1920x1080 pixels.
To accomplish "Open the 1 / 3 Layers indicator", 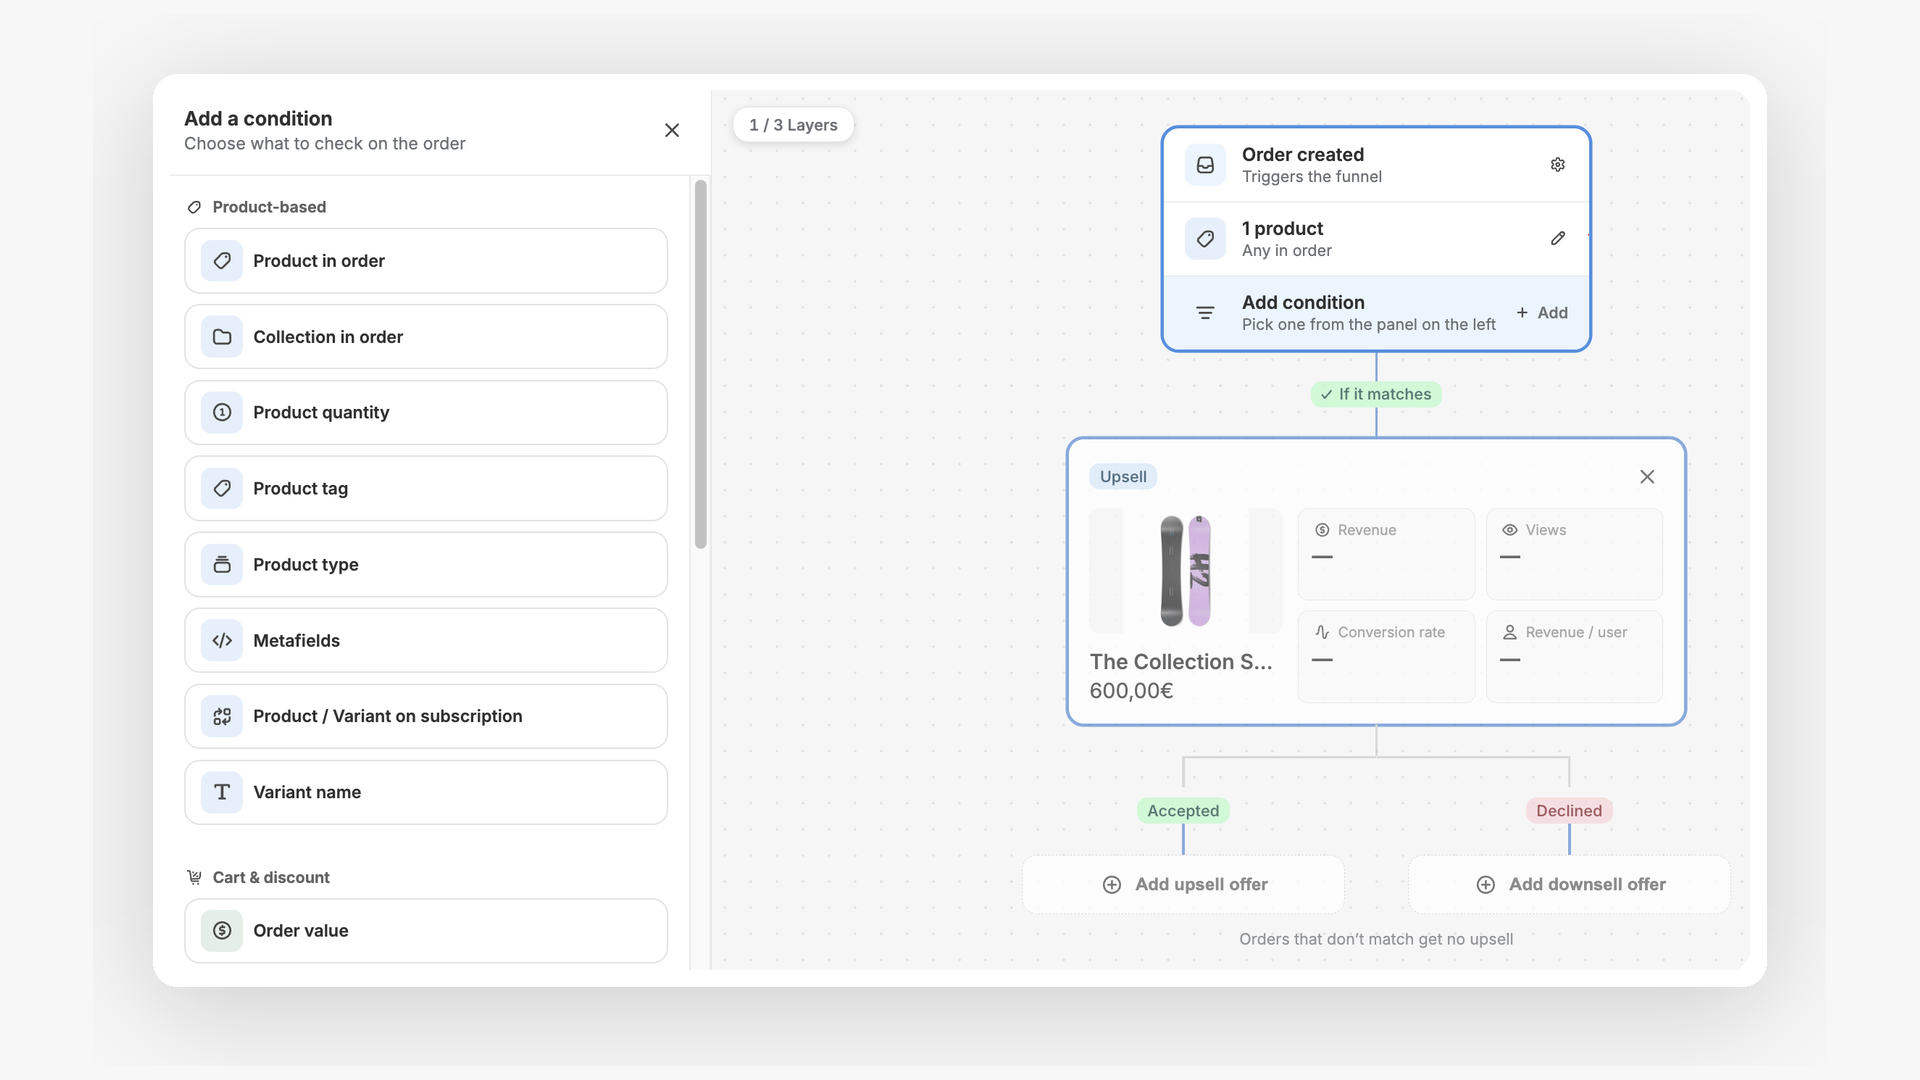I will [x=793, y=125].
